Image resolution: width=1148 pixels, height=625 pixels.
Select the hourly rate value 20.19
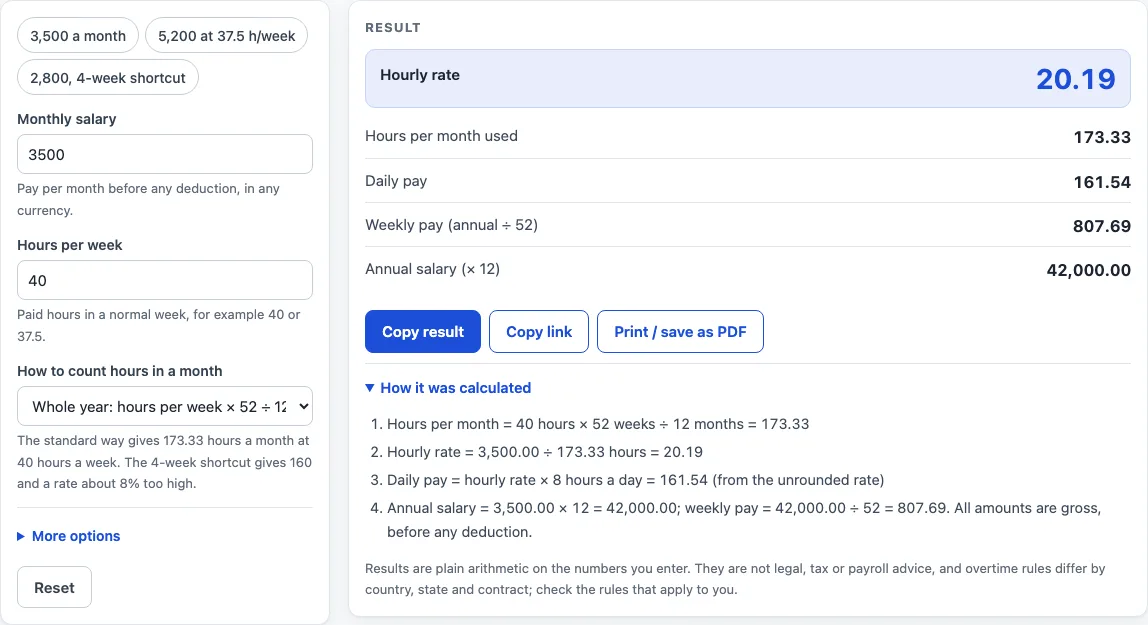click(x=1076, y=79)
